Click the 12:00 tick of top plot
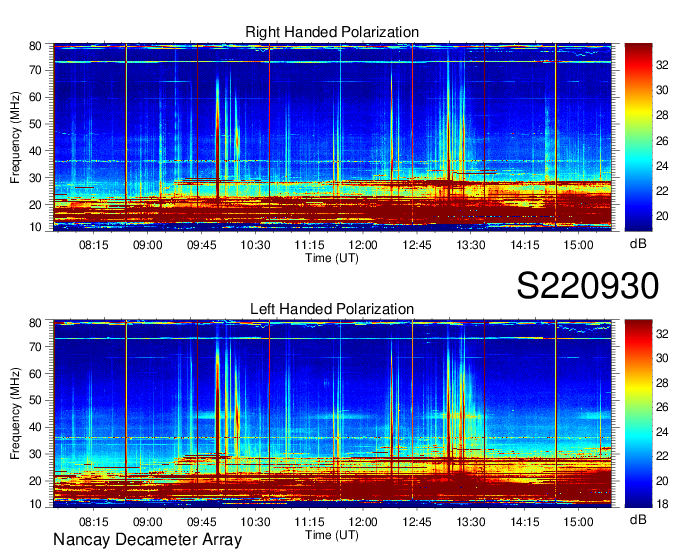This screenshot has width=680, height=552. [x=363, y=245]
